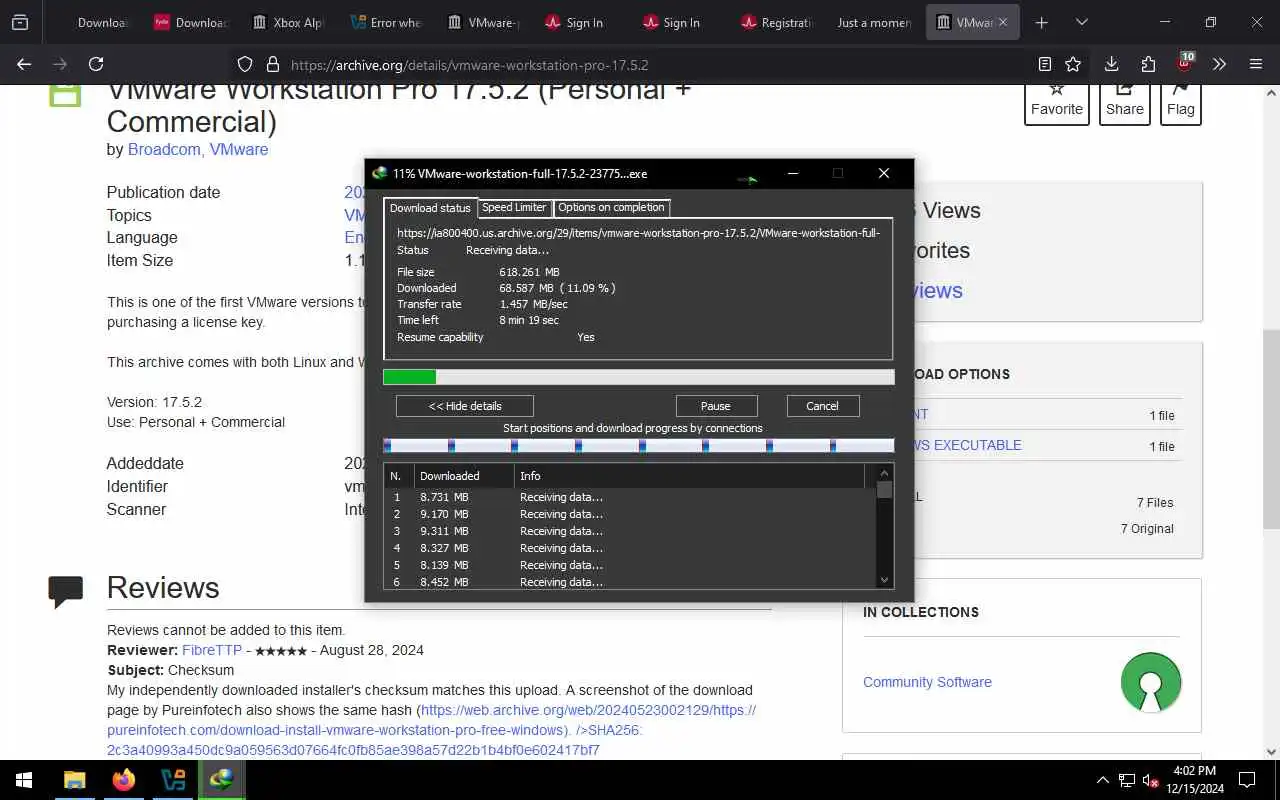The height and width of the screenshot is (800, 1280).
Task: Click the reviews speech bubble icon
Action: click(66, 591)
